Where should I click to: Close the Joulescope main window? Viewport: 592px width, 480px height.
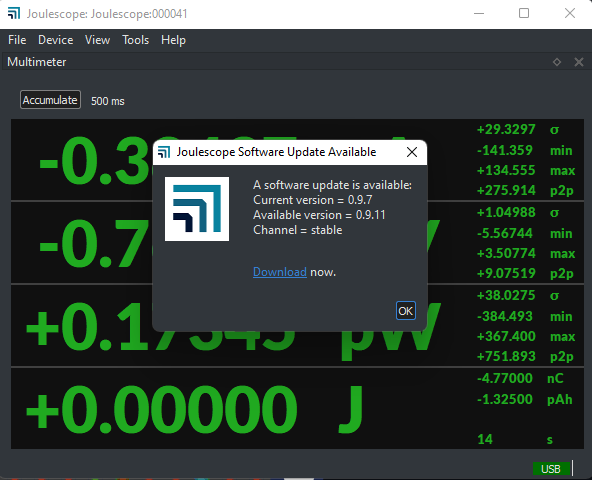pyautogui.click(x=570, y=14)
